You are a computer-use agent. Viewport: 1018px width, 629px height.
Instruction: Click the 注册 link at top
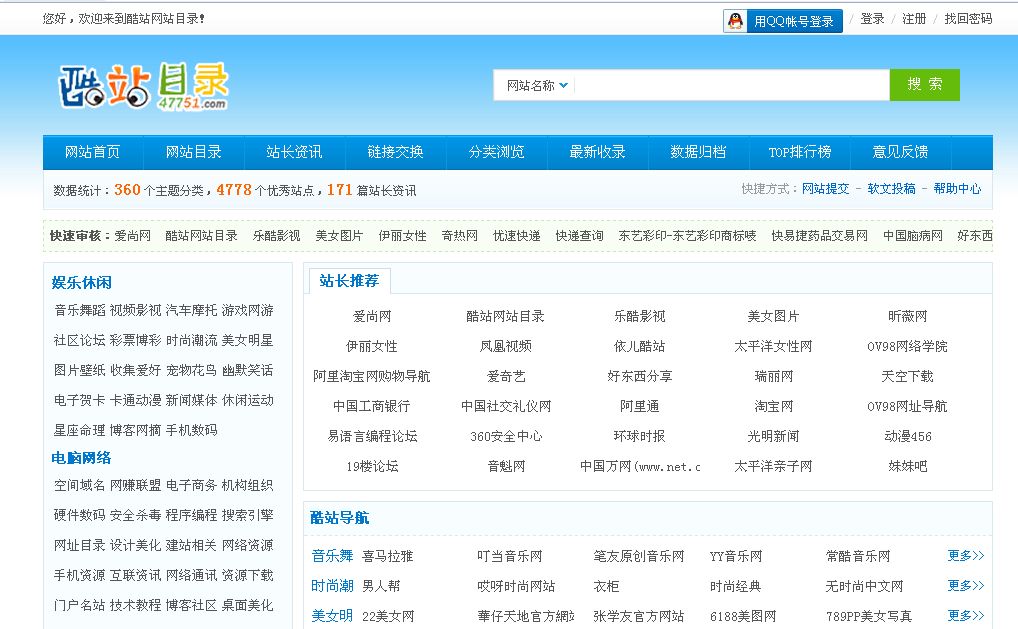coord(913,19)
